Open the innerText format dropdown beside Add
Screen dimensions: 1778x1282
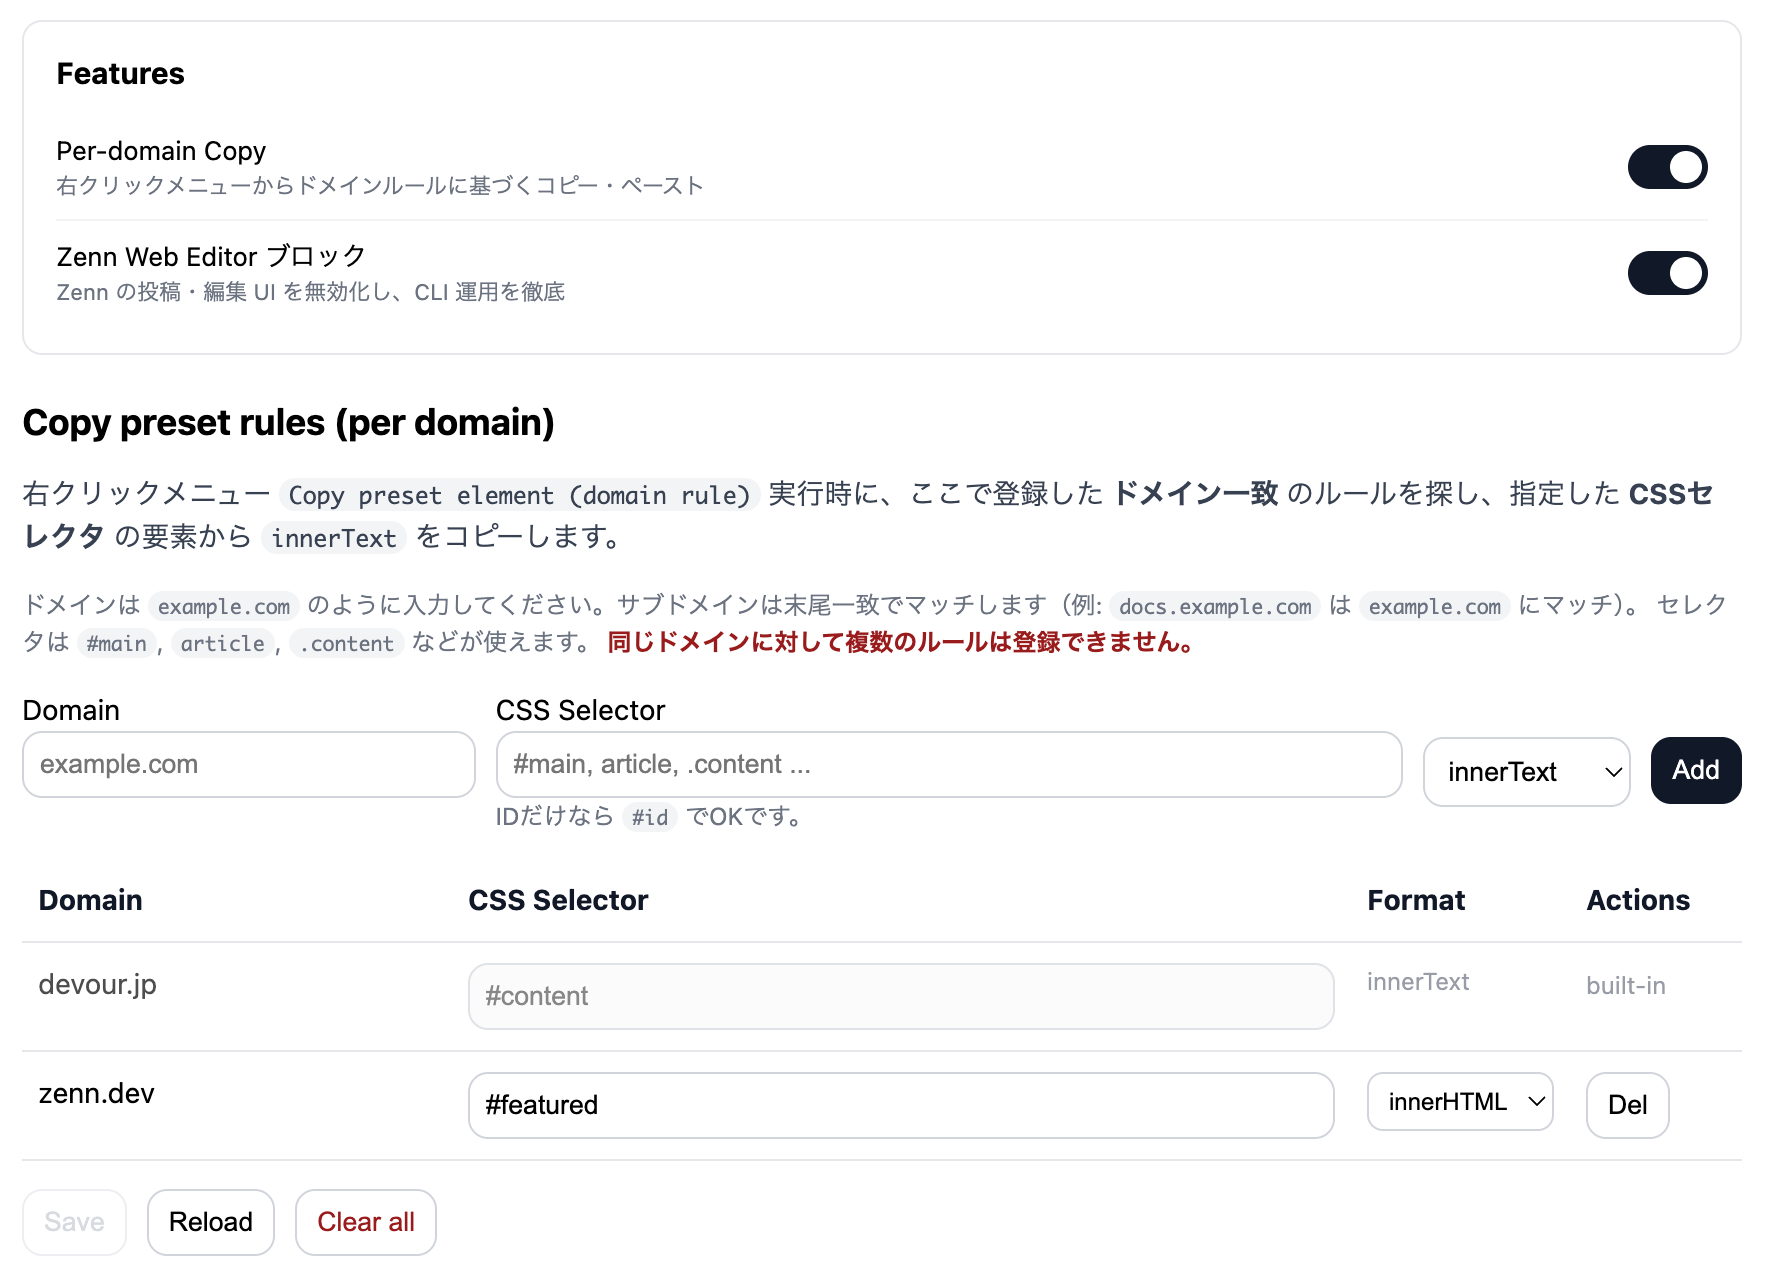[x=1525, y=771]
